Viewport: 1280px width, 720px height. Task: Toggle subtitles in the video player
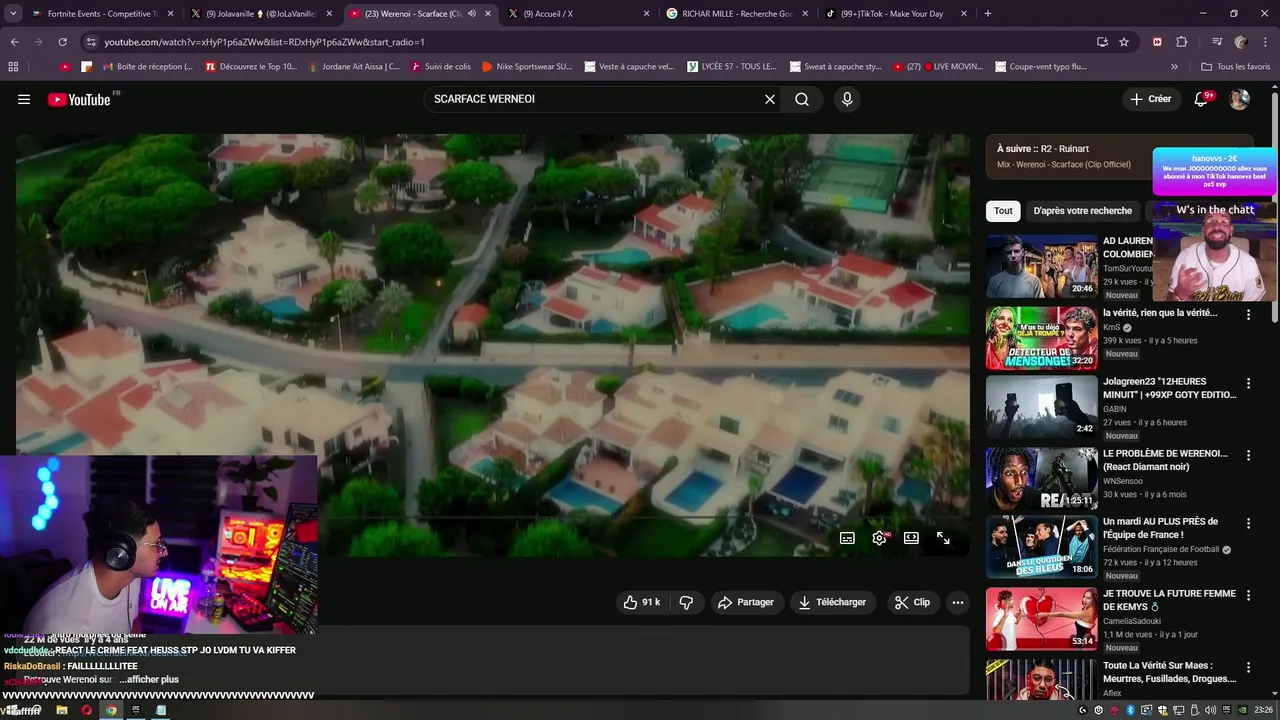click(x=847, y=538)
